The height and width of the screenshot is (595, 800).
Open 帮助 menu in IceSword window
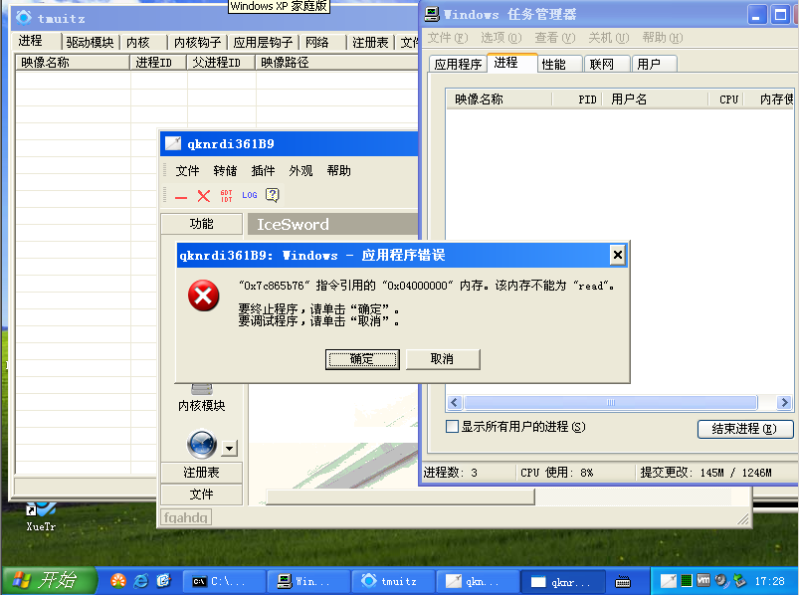click(x=339, y=170)
